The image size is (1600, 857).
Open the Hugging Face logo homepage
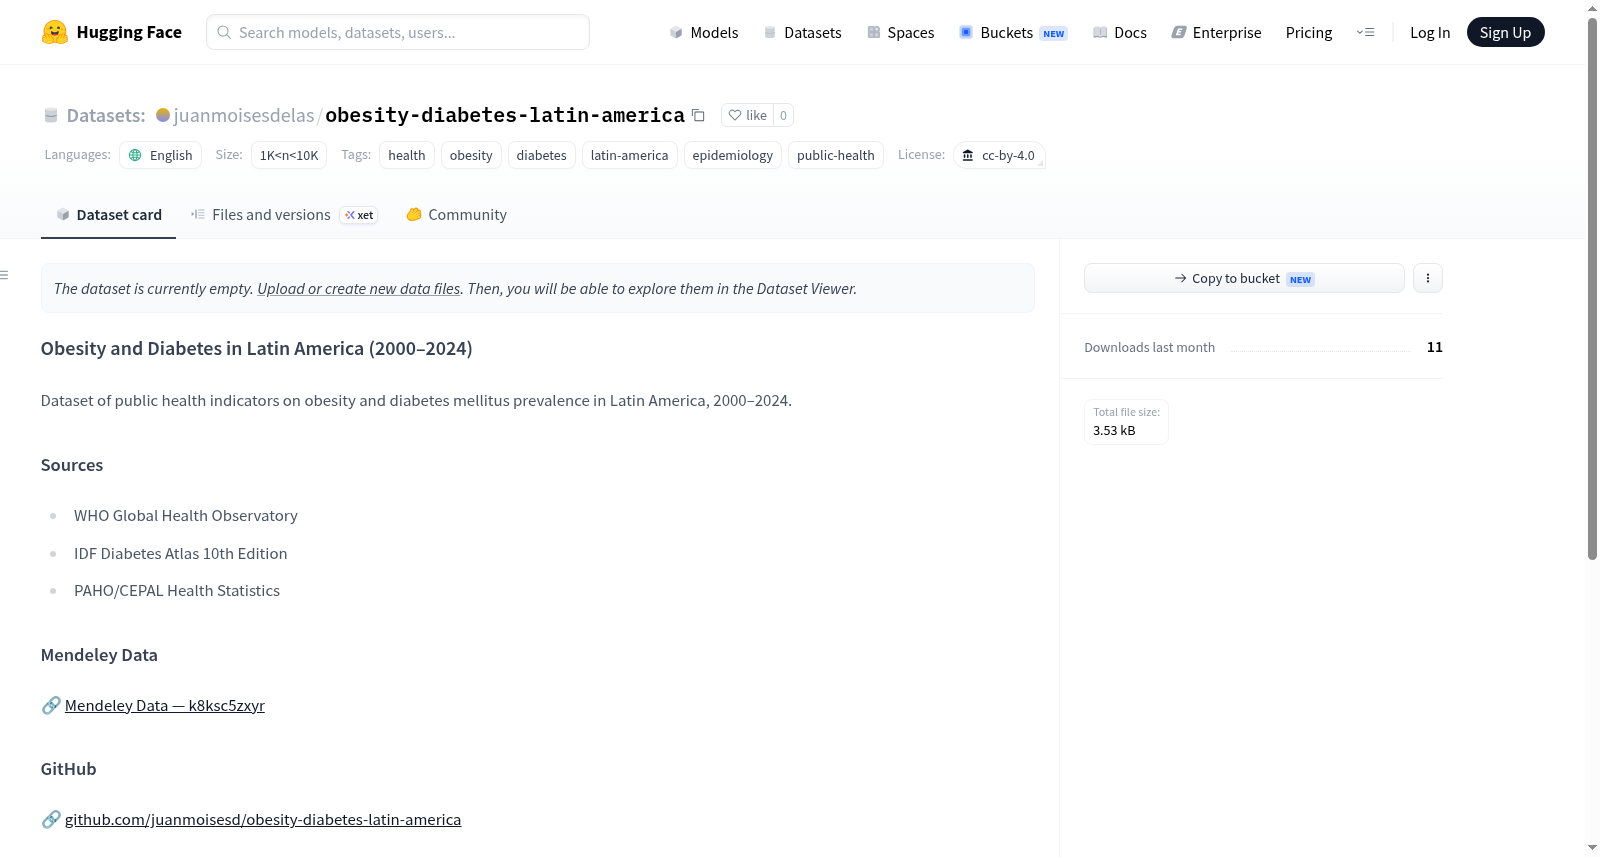point(112,32)
